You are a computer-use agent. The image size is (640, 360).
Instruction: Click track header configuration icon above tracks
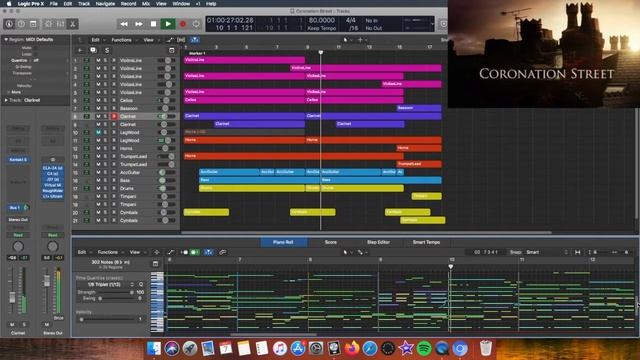pyautogui.click(x=171, y=50)
